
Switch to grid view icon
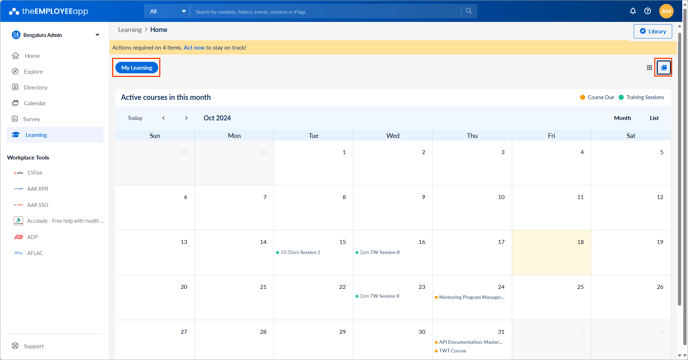[649, 68]
